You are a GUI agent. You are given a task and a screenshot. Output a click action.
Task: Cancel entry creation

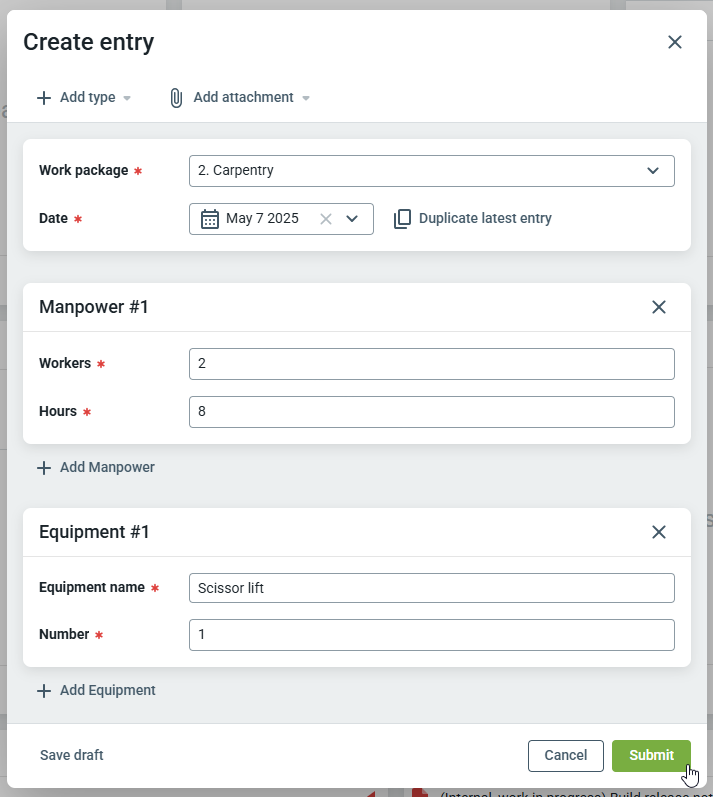(565, 756)
